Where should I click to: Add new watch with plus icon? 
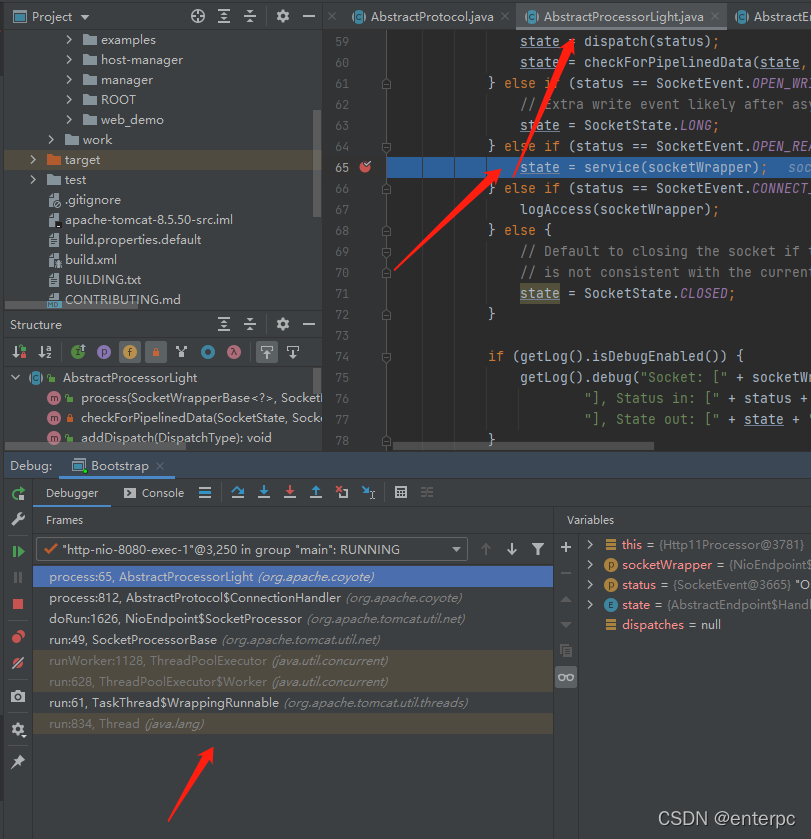click(x=565, y=547)
